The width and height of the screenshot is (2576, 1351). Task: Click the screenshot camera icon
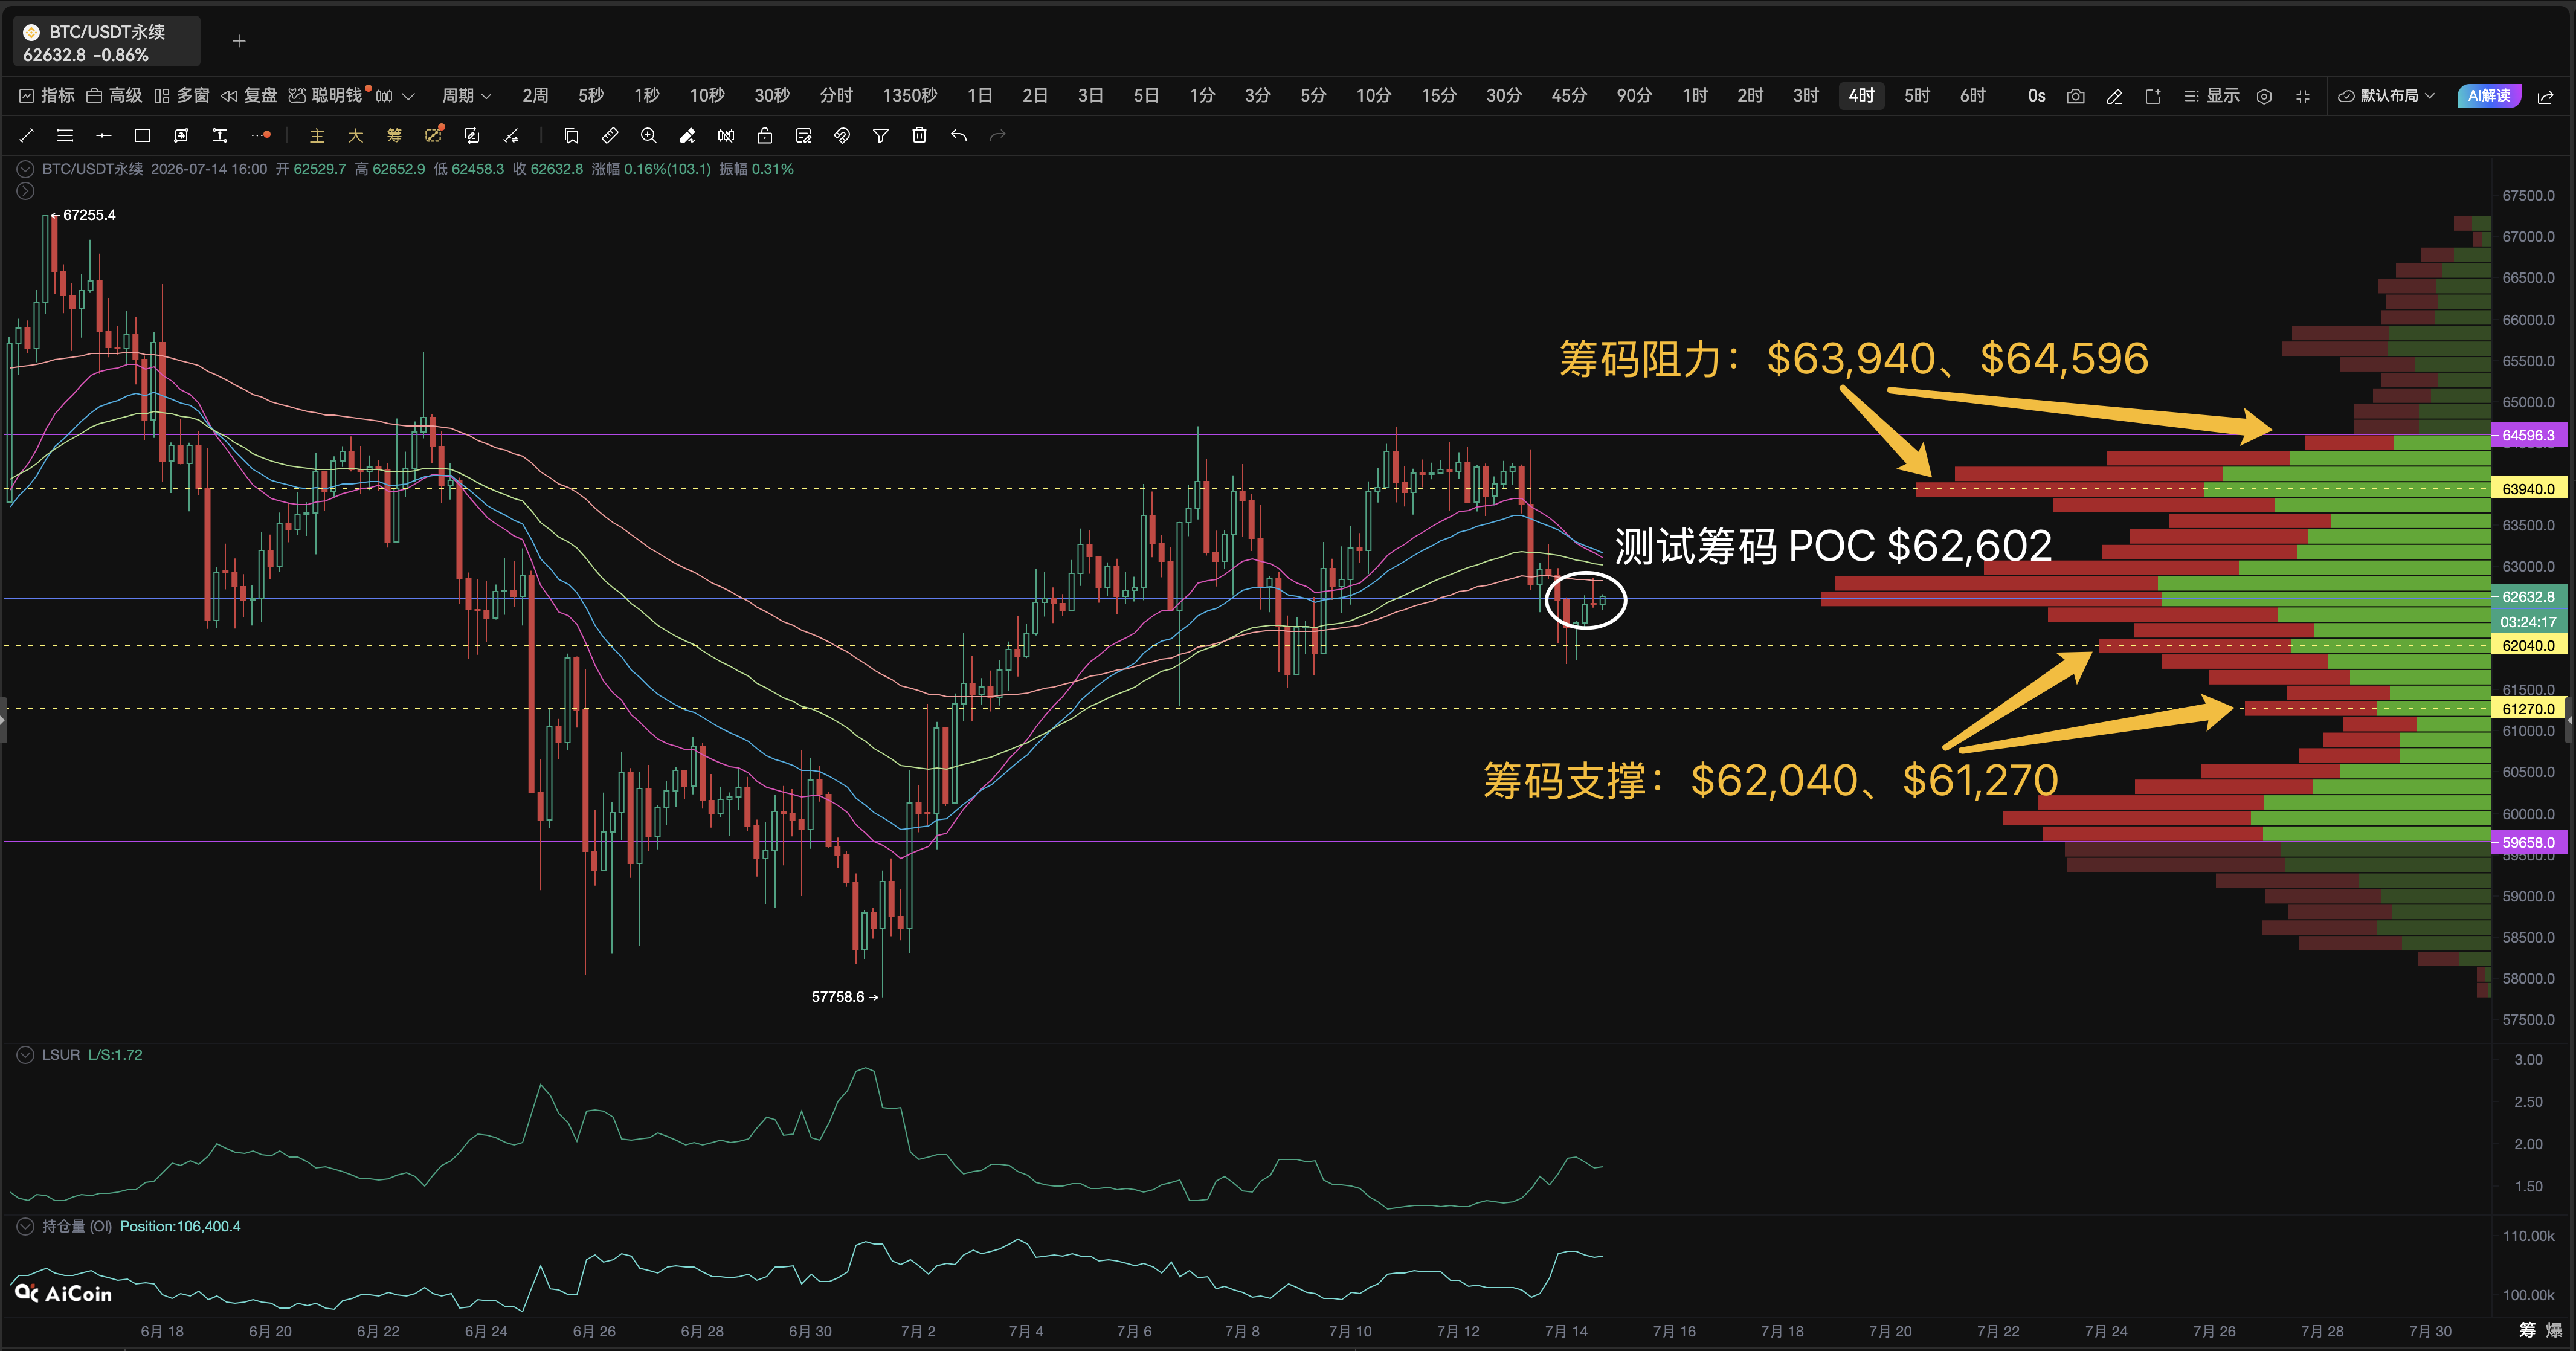[2076, 96]
